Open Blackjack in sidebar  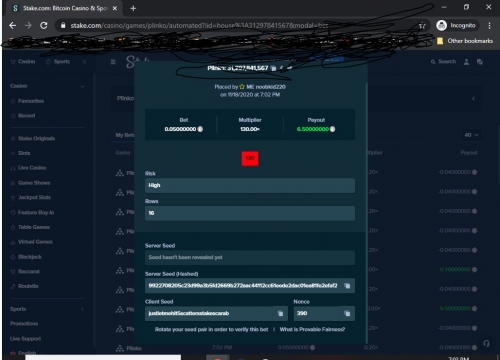click(26, 257)
